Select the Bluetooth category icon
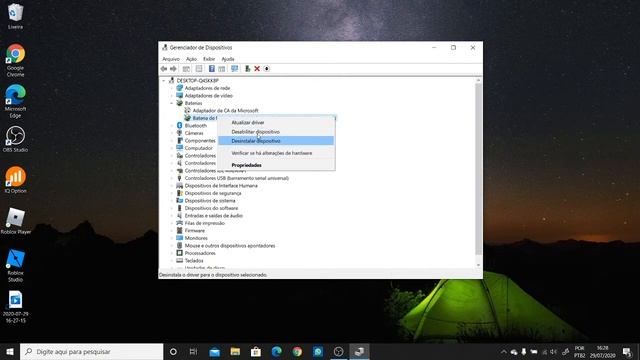 [179, 125]
